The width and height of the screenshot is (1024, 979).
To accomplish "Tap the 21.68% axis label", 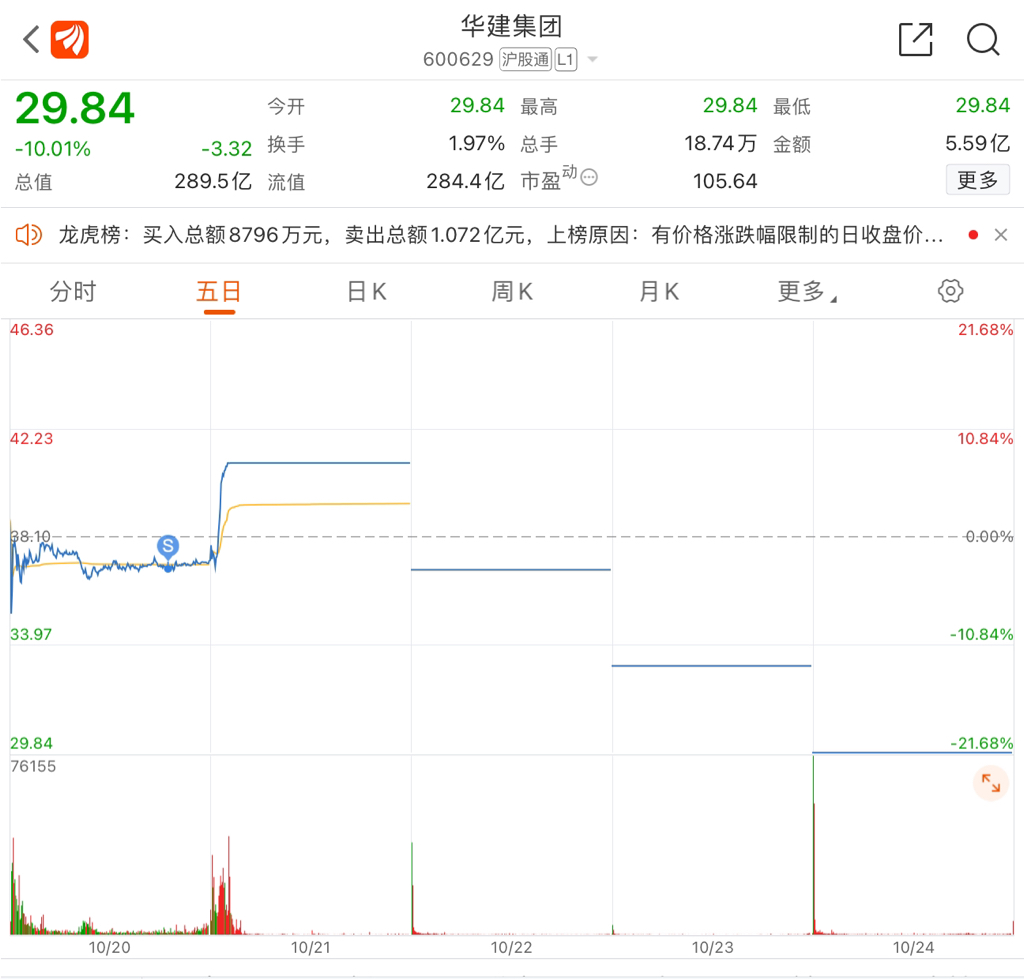I will click(x=985, y=330).
